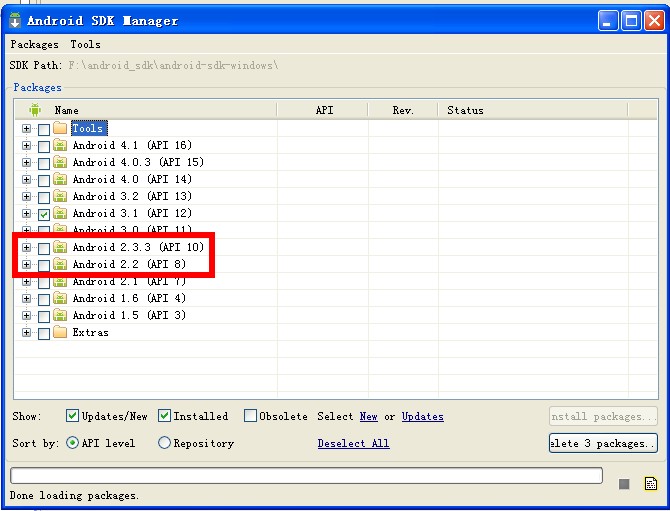This screenshot has width=670, height=511.
Task: Tick the Android 2.3.3 (API 10) checkbox
Action: click(x=44, y=248)
